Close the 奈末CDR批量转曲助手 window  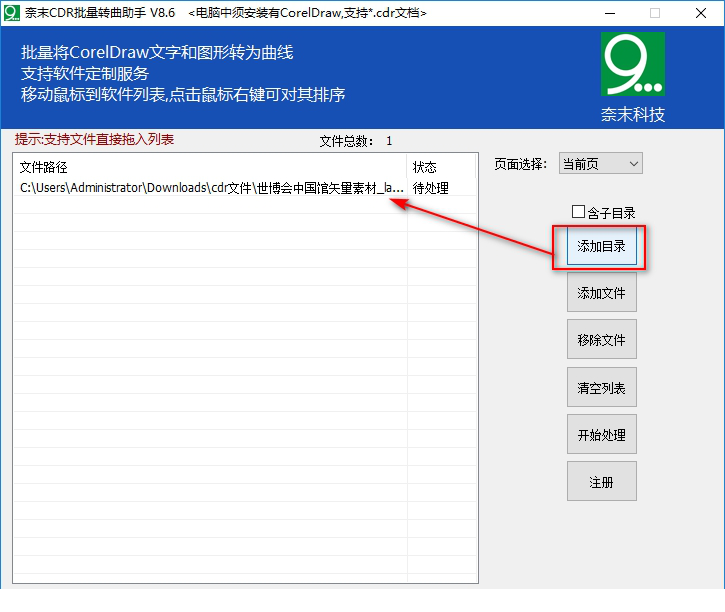(701, 13)
